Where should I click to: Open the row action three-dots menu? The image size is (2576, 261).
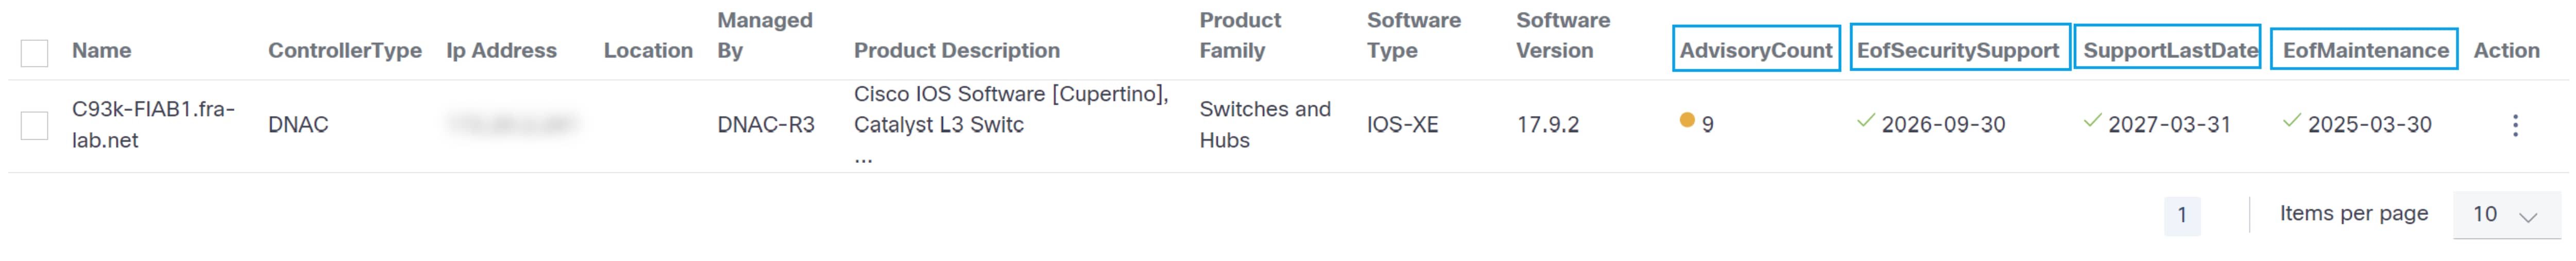[2515, 125]
